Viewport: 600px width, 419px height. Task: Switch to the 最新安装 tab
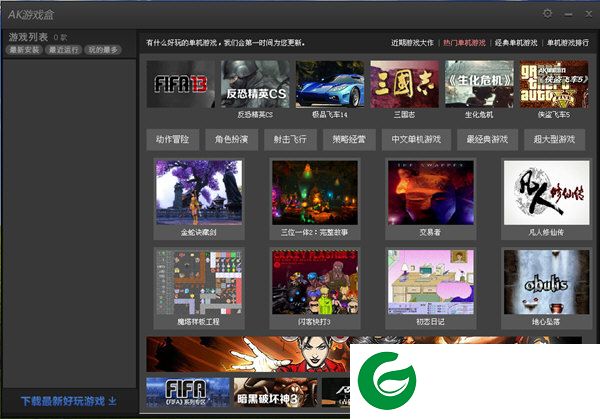coord(24,50)
